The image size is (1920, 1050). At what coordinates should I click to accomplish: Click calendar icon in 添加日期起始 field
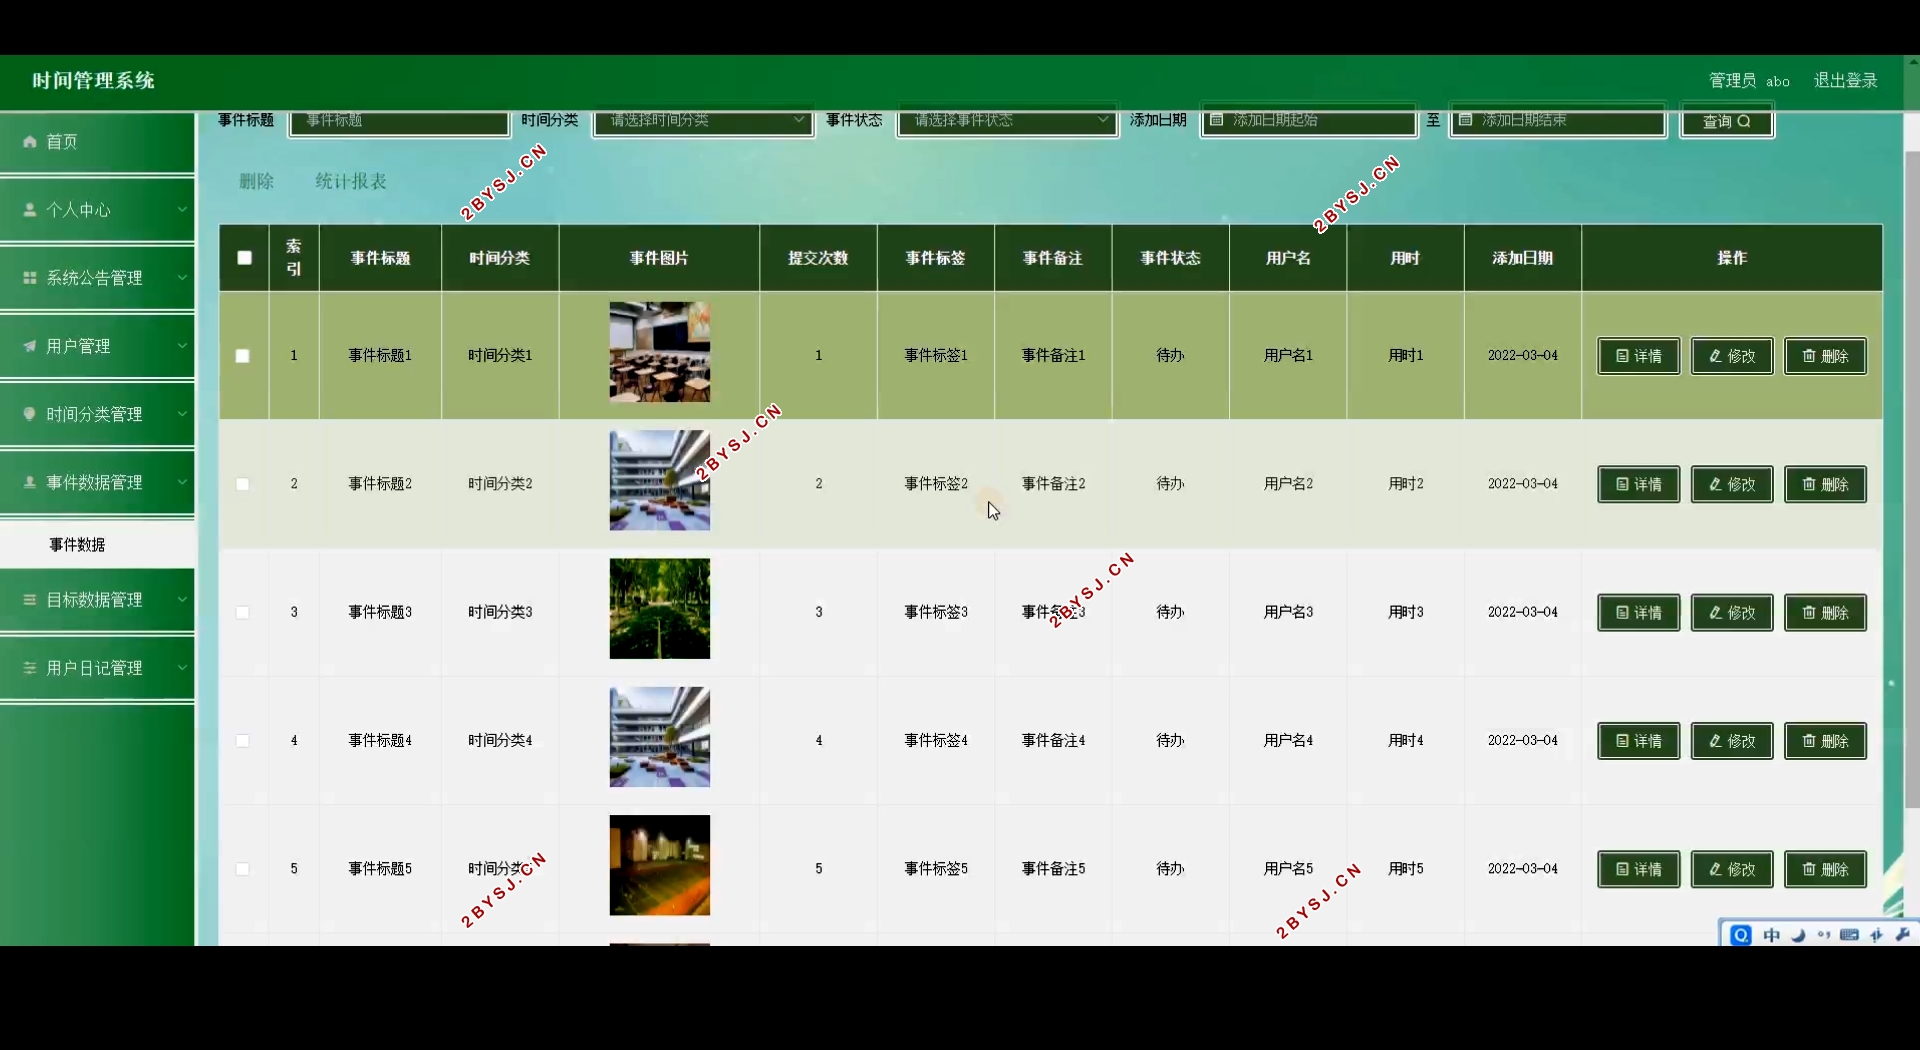pyautogui.click(x=1217, y=120)
